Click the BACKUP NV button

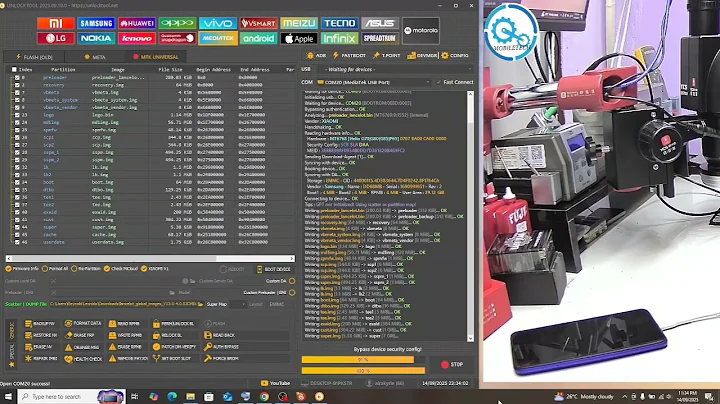[40, 324]
